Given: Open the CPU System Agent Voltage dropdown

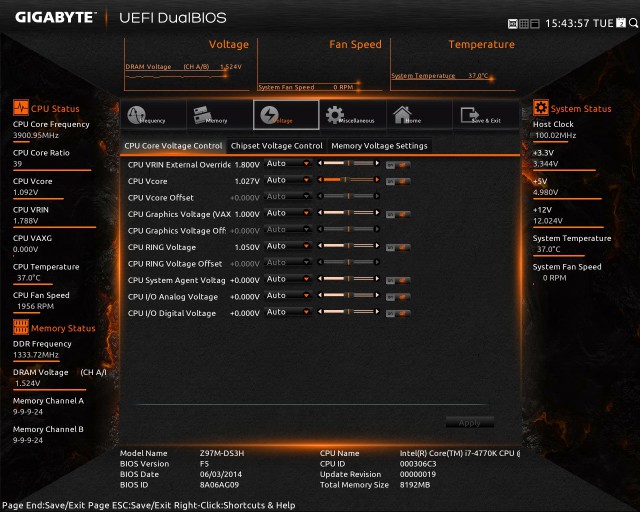Looking at the screenshot, I should [x=288, y=279].
